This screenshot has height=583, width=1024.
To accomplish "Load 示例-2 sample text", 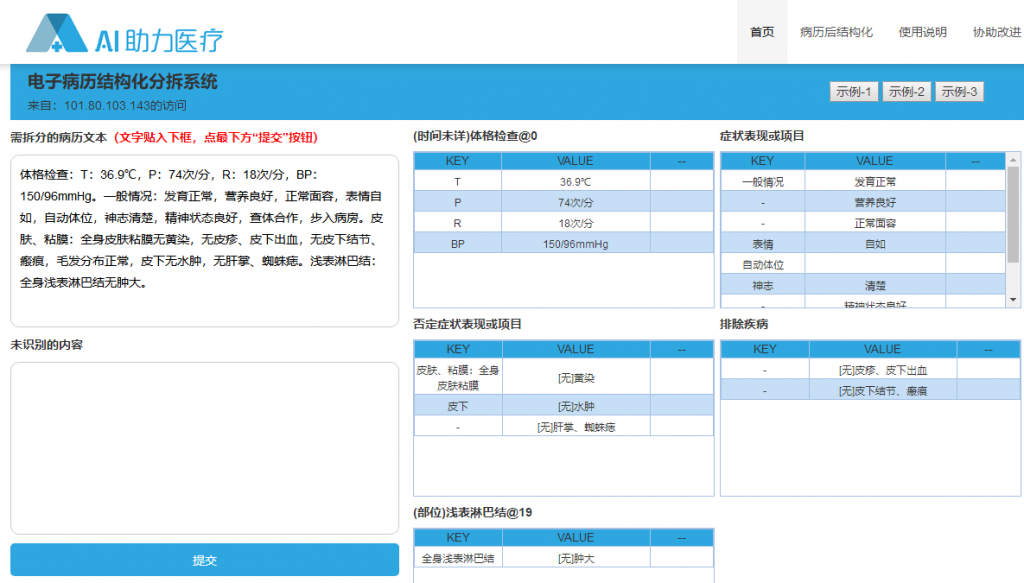I will [907, 92].
